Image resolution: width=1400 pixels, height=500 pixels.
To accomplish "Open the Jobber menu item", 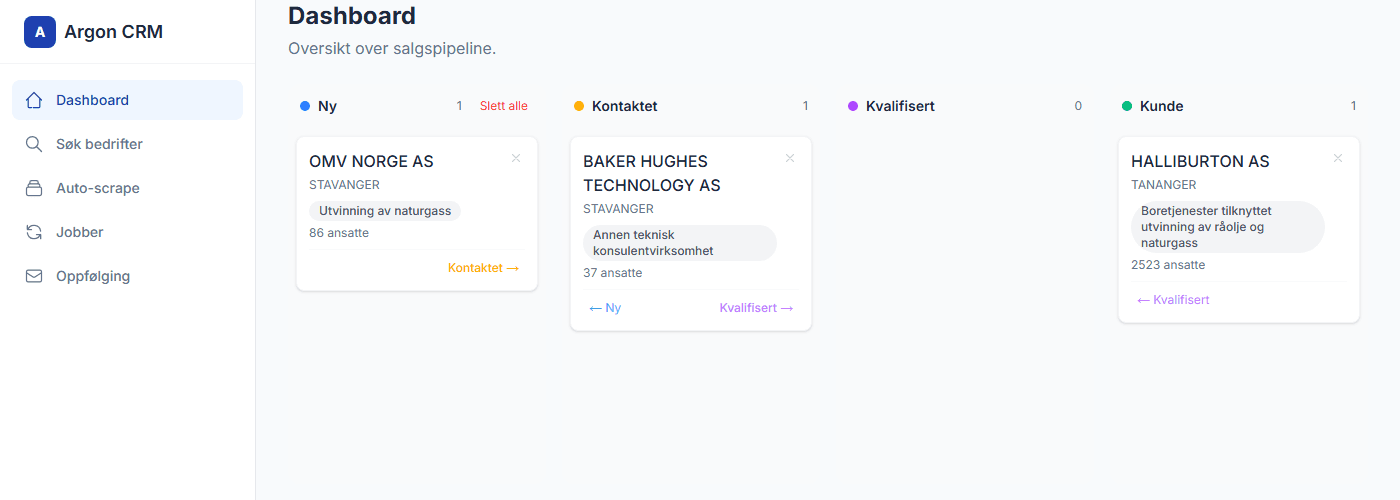I will pos(127,232).
